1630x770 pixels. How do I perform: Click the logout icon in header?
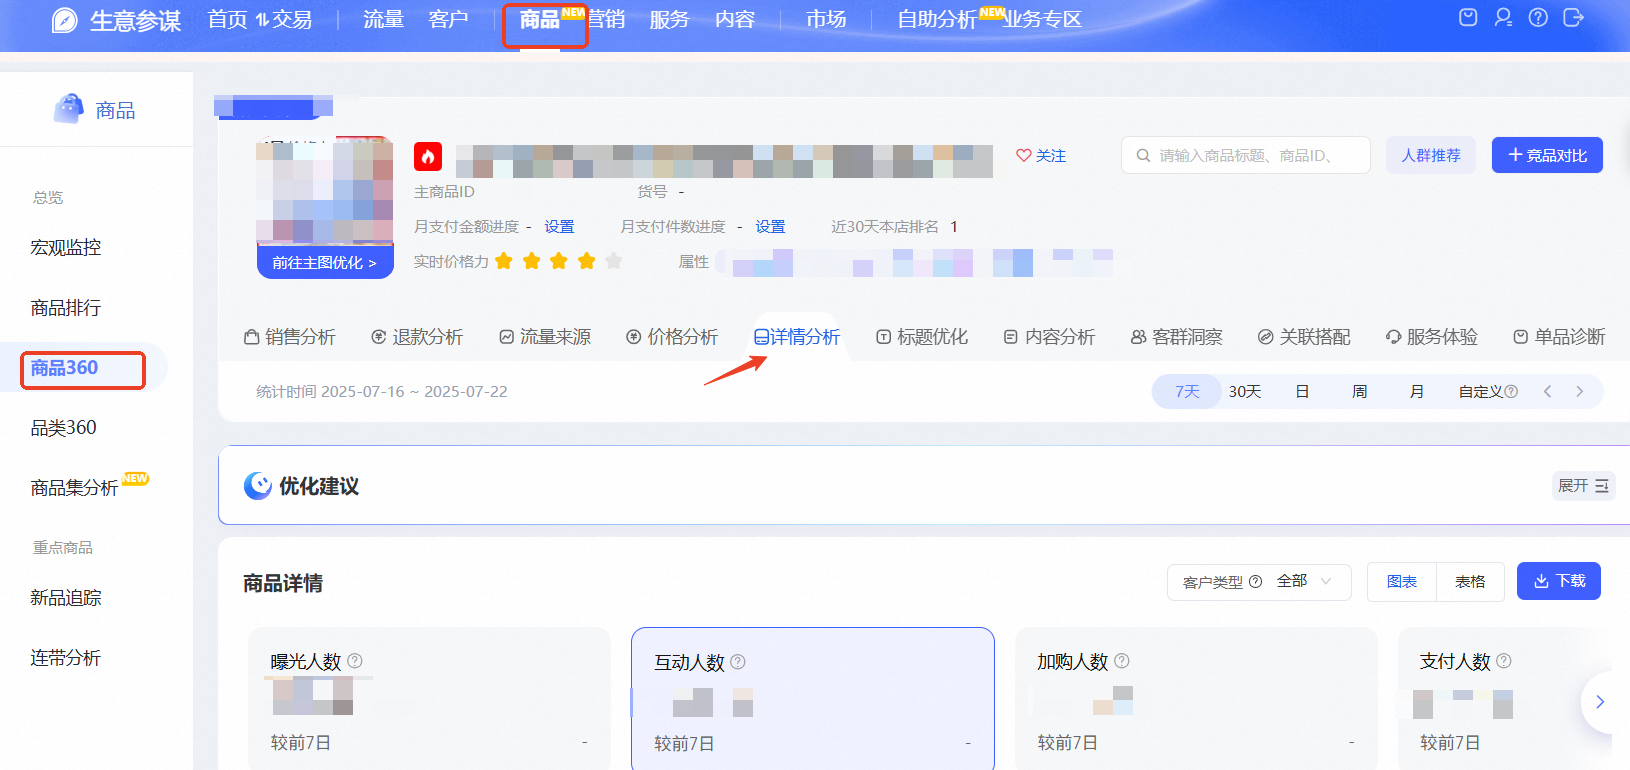(1573, 18)
